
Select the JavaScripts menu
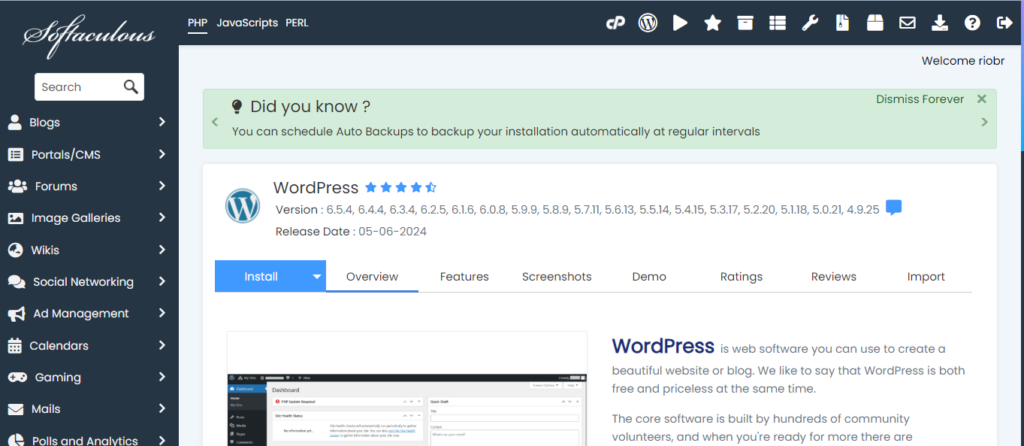pyautogui.click(x=247, y=23)
